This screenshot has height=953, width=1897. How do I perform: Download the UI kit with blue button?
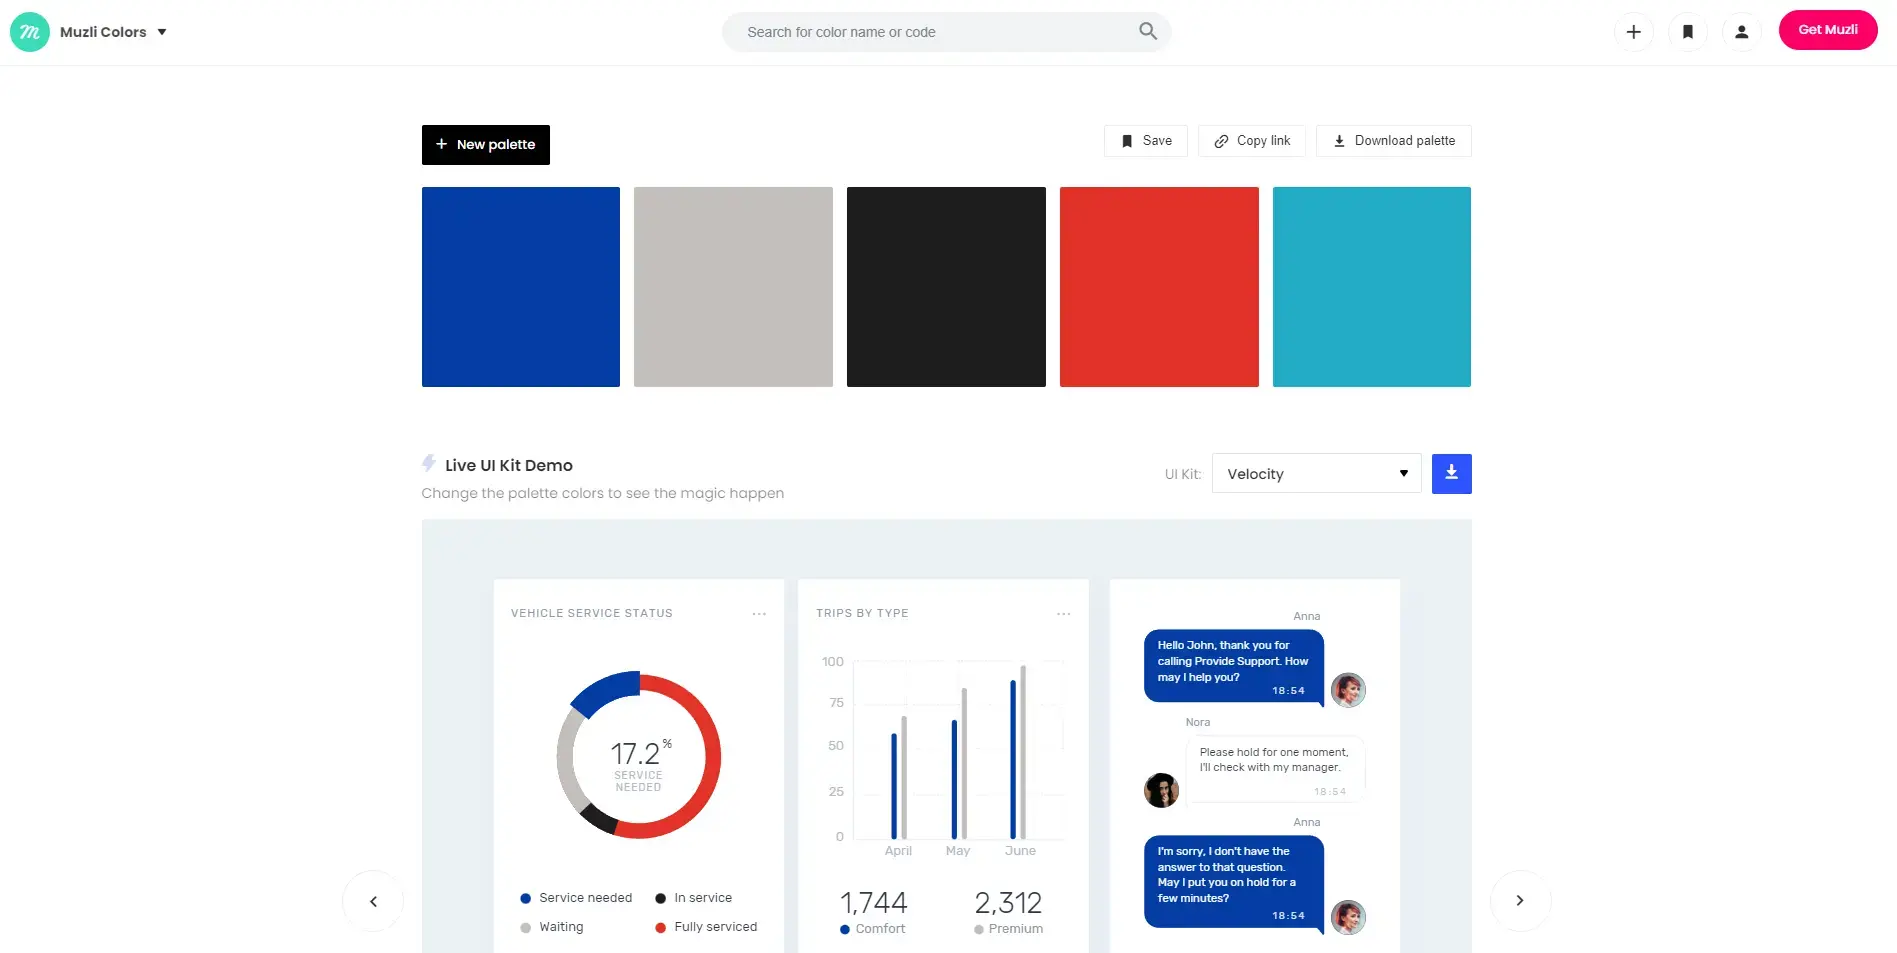[x=1451, y=474]
